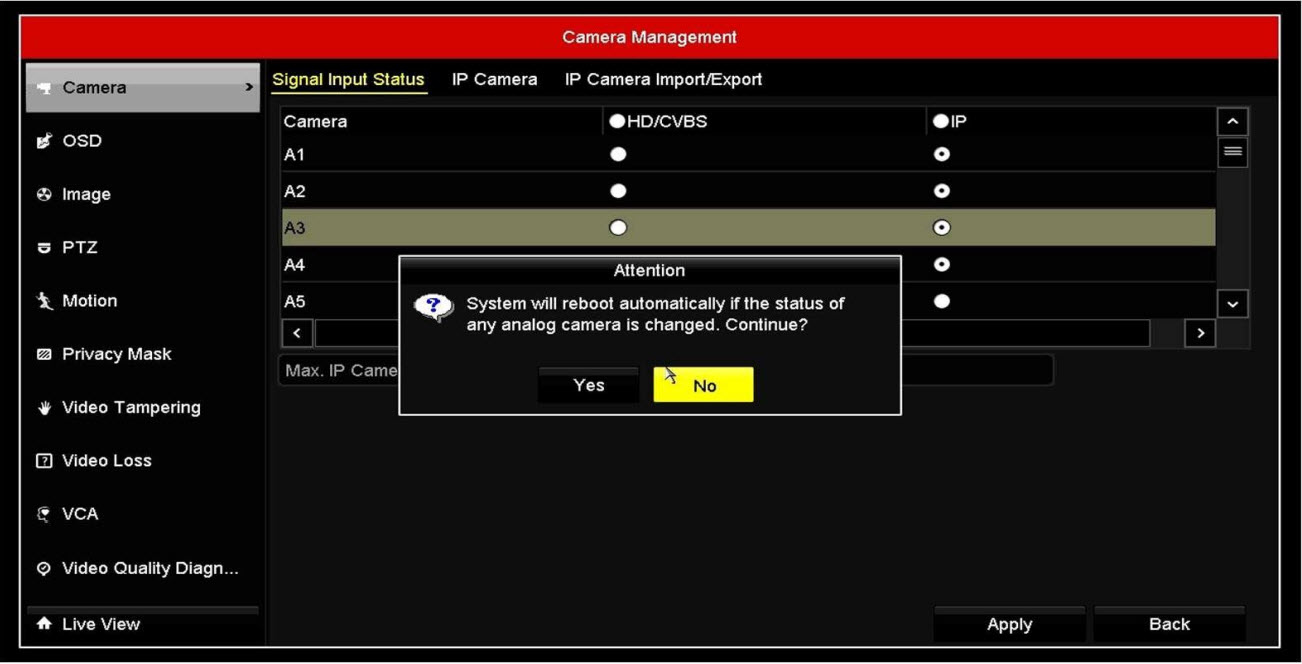The image size is (1302, 664).
Task: Click the OSD icon in sidebar
Action: (43, 142)
